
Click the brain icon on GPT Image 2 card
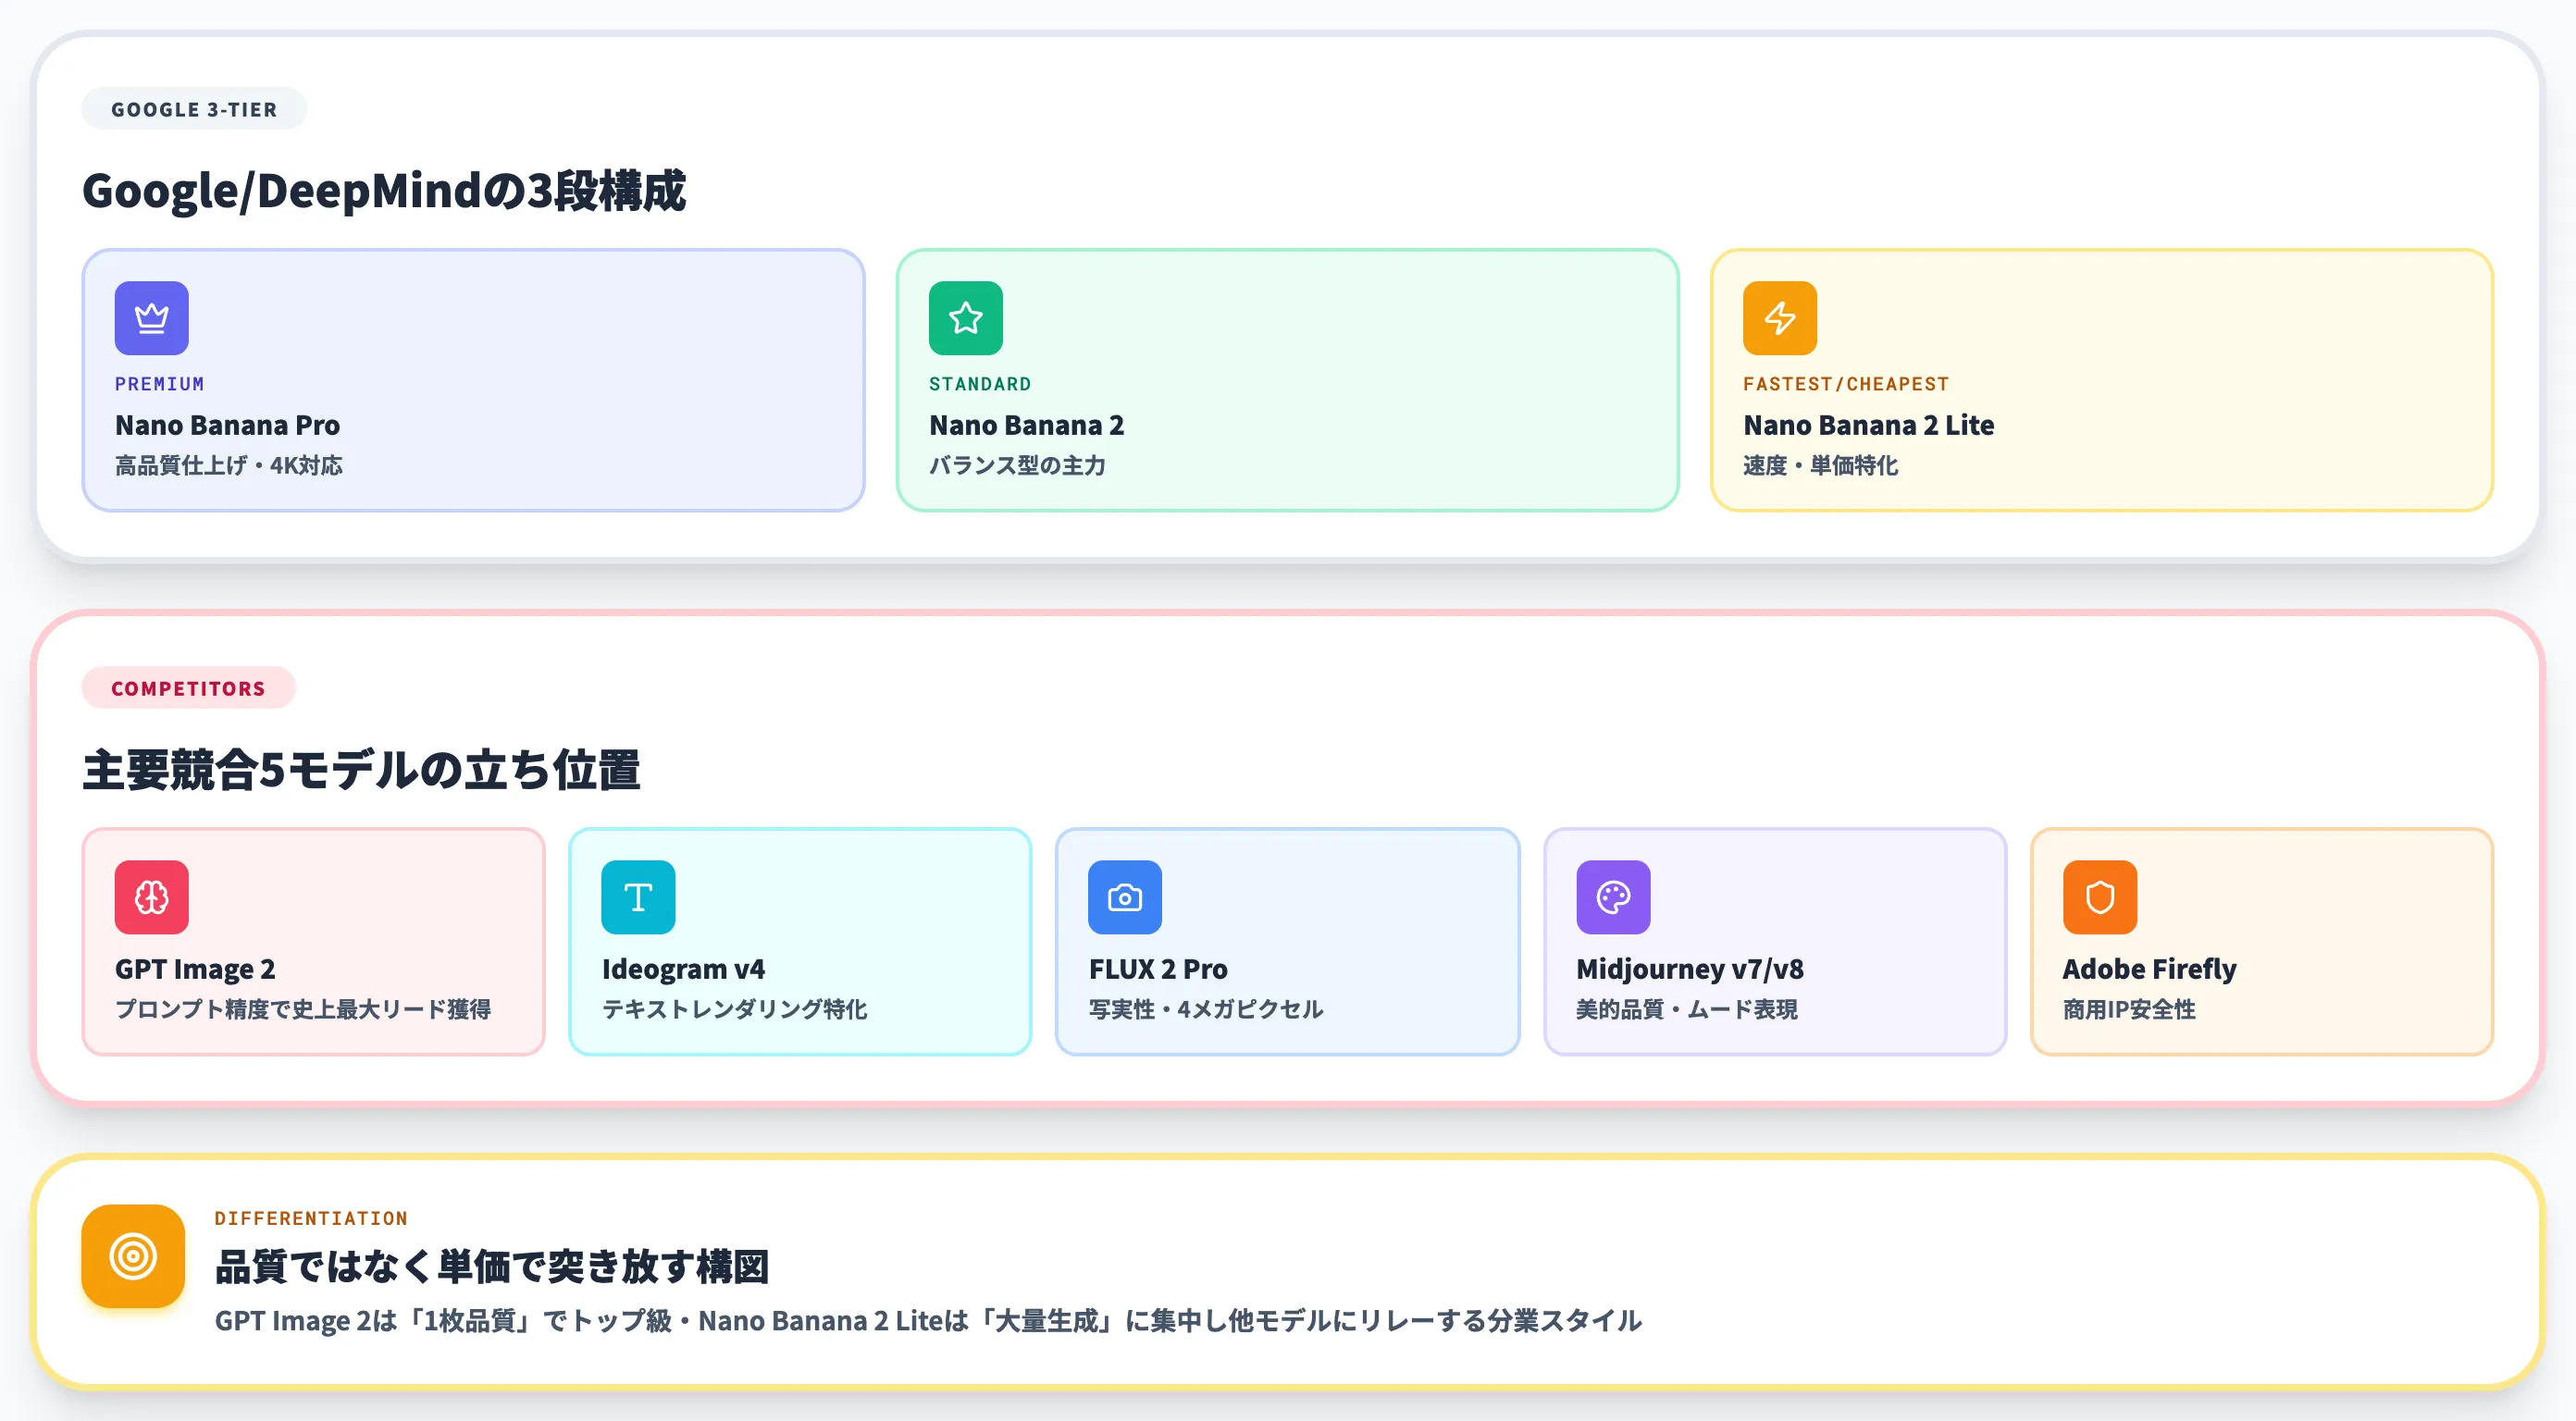click(x=151, y=897)
